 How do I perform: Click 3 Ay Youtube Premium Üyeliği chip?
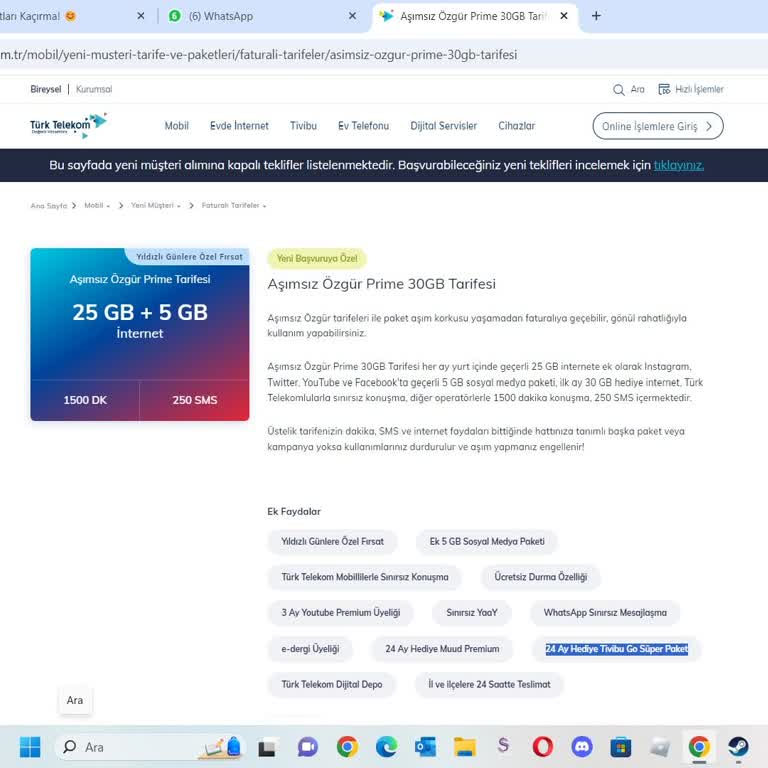coord(340,613)
